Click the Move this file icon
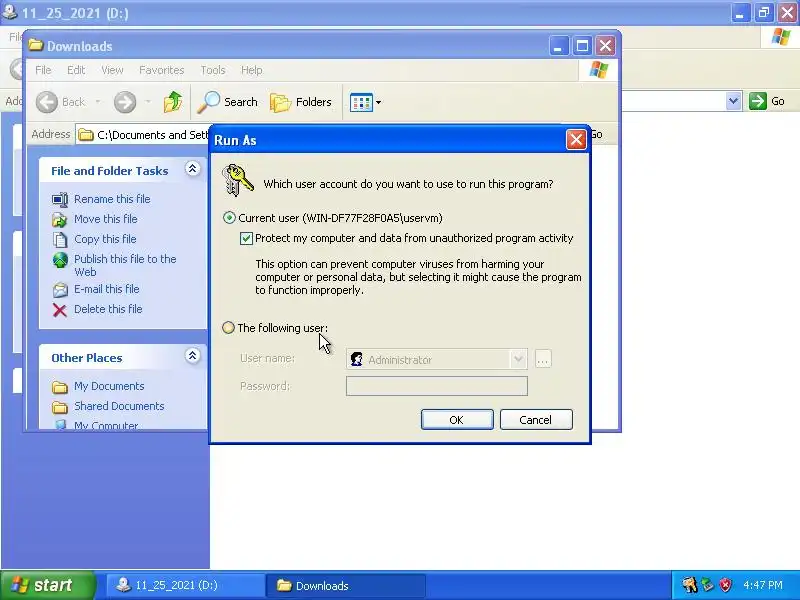The width and height of the screenshot is (800, 600). (x=60, y=219)
